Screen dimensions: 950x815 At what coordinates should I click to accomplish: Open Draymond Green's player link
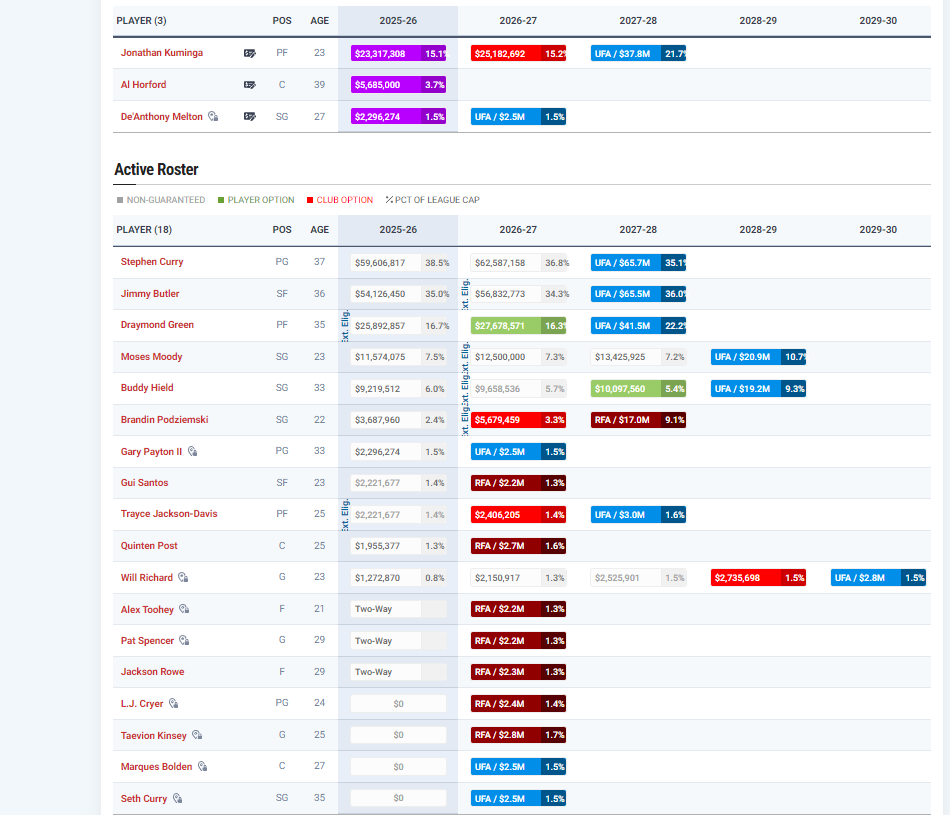coord(157,325)
